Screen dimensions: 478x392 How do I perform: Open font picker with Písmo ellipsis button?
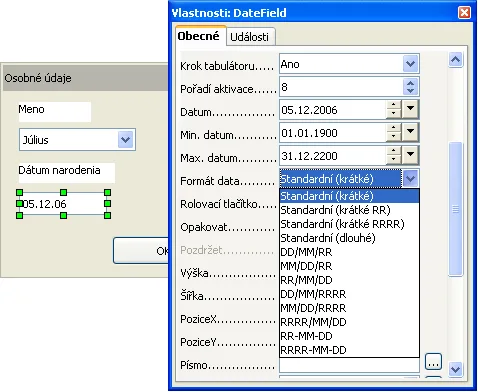tap(433, 362)
